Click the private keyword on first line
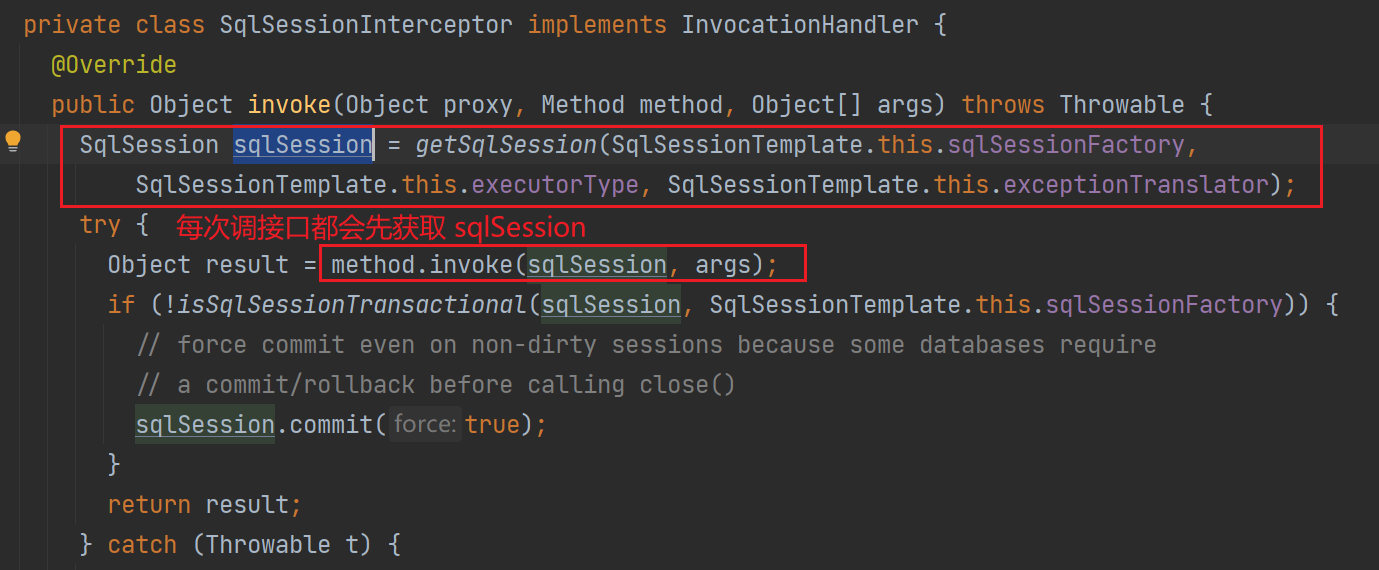 71,25
